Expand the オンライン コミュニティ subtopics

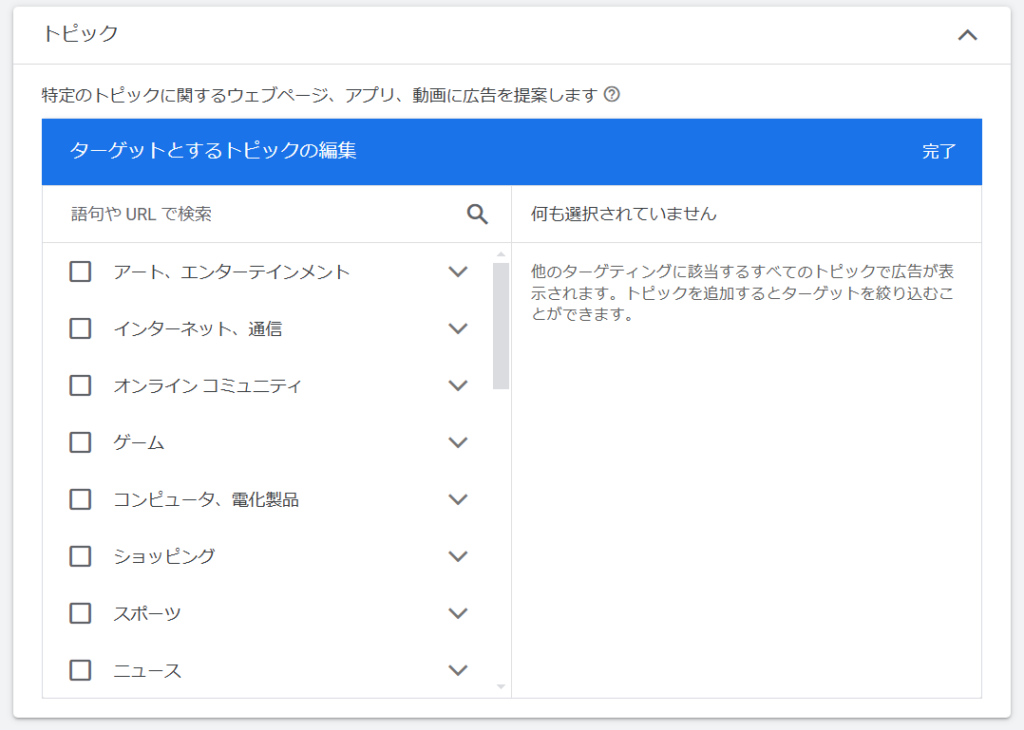click(458, 385)
